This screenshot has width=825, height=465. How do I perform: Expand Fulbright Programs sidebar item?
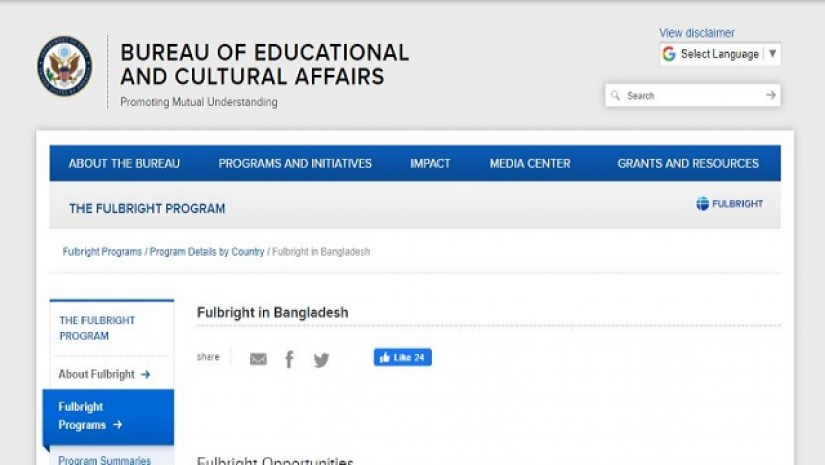pyautogui.click(x=108, y=416)
